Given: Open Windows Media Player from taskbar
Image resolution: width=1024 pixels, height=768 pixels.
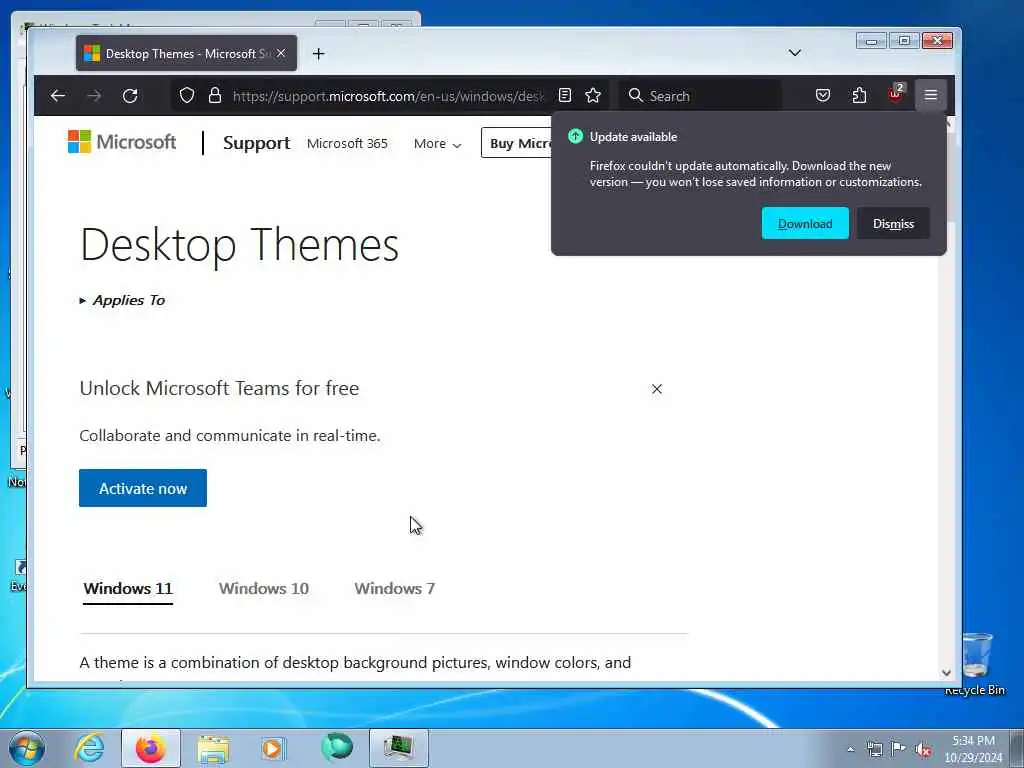Looking at the screenshot, I should pos(272,748).
